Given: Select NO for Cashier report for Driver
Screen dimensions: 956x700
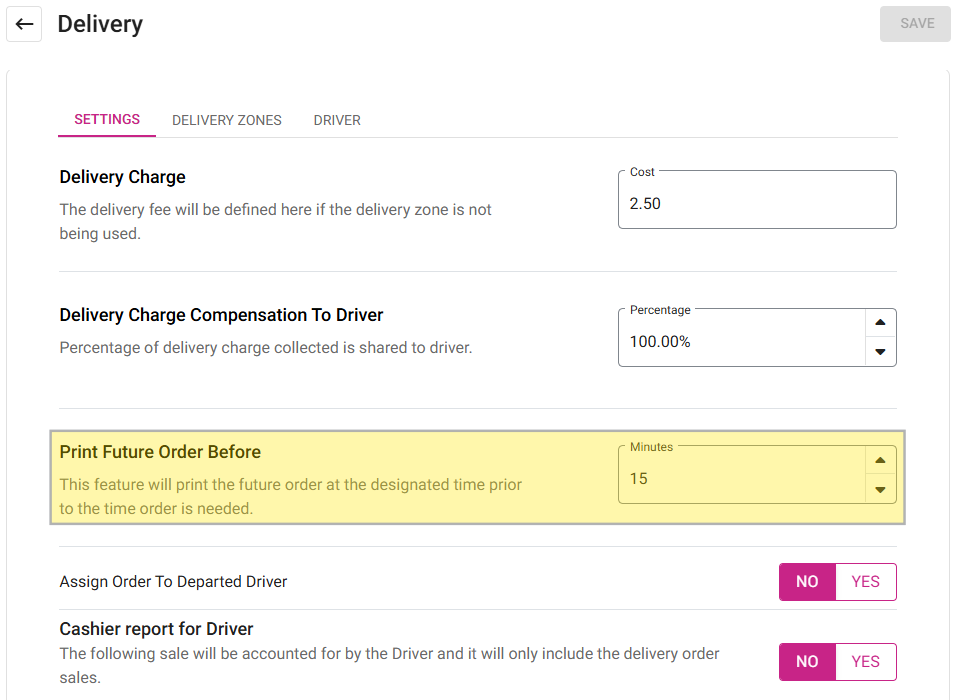Looking at the screenshot, I should pyautogui.click(x=807, y=661).
